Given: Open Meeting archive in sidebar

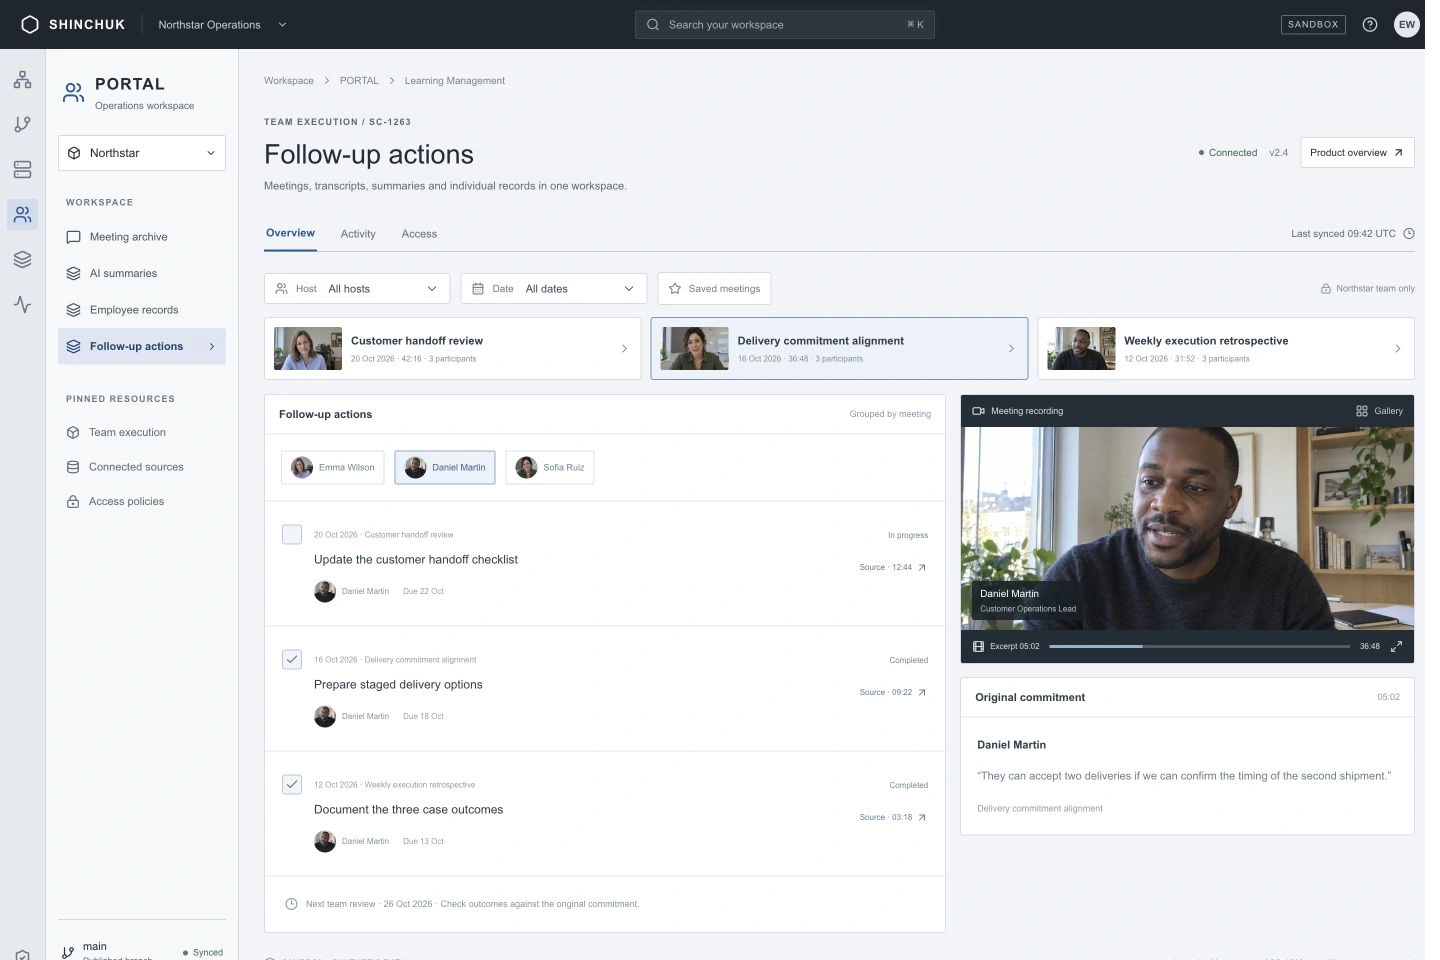Looking at the screenshot, I should pos(142,237).
